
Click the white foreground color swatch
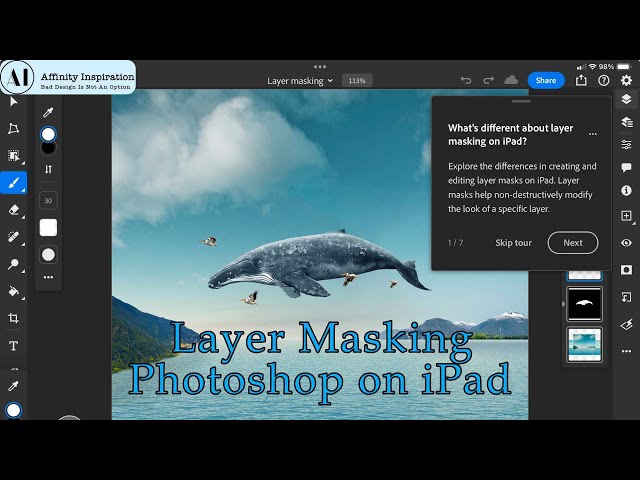point(48,134)
